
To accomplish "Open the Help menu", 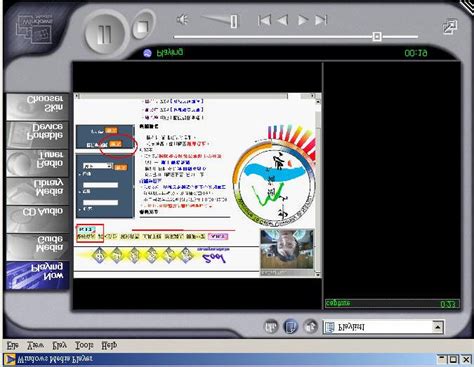I will [109, 345].
